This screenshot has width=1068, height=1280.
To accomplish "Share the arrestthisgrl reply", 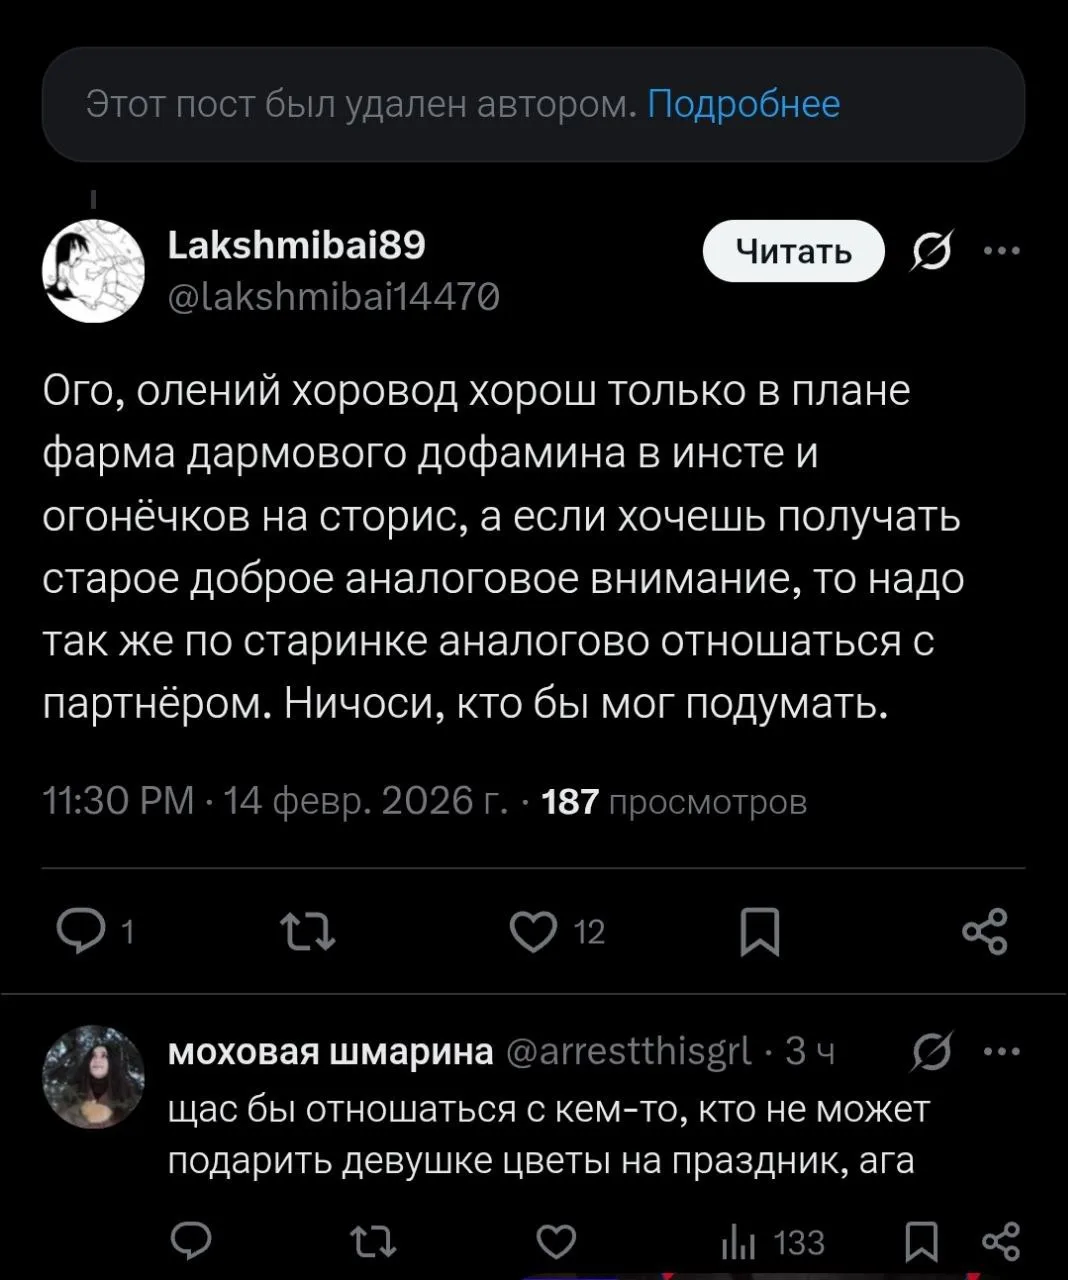I will coord(1000,1241).
